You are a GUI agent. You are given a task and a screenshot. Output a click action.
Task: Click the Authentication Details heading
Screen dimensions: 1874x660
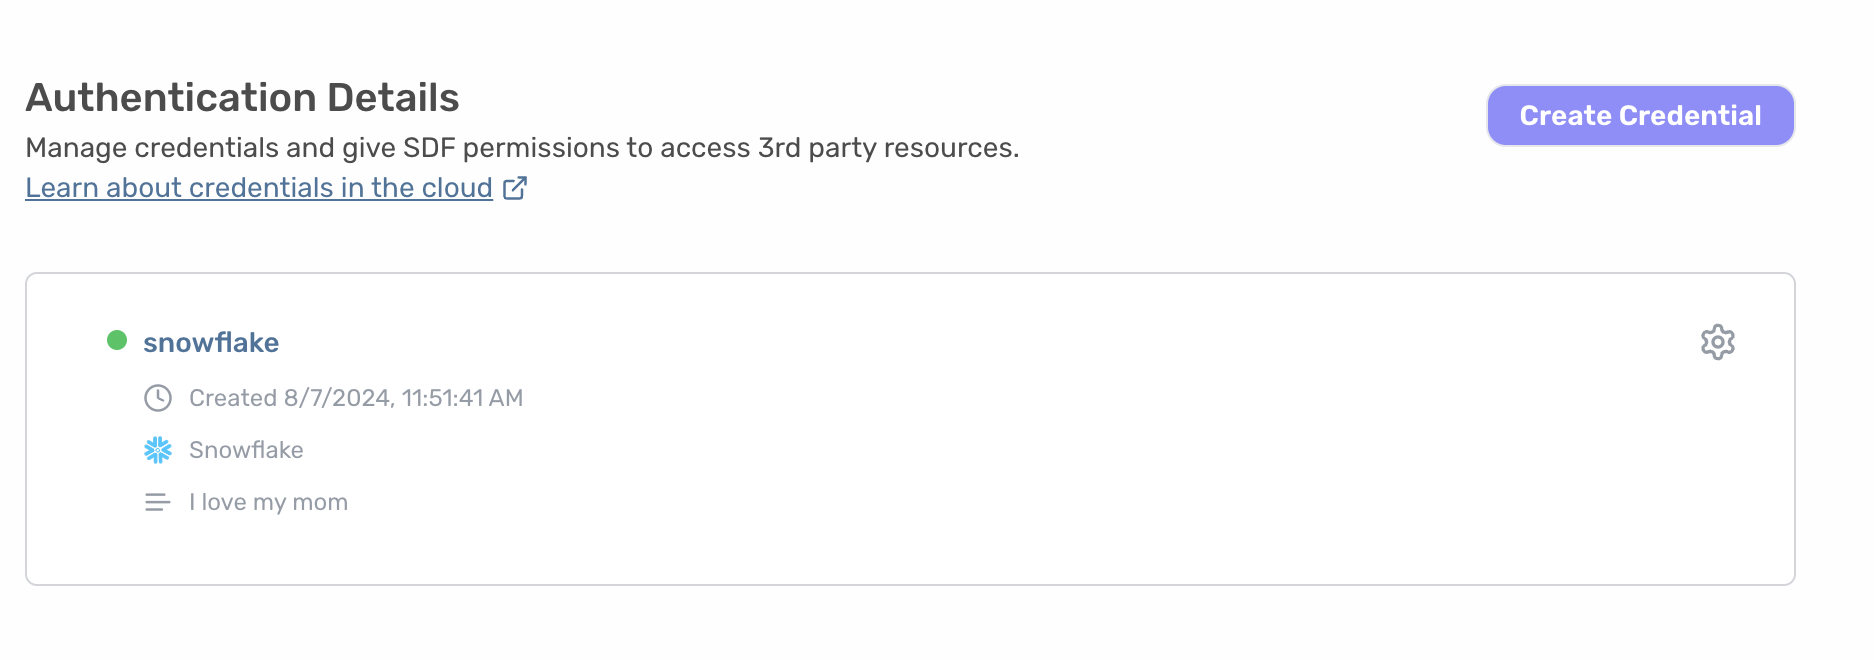coord(242,98)
